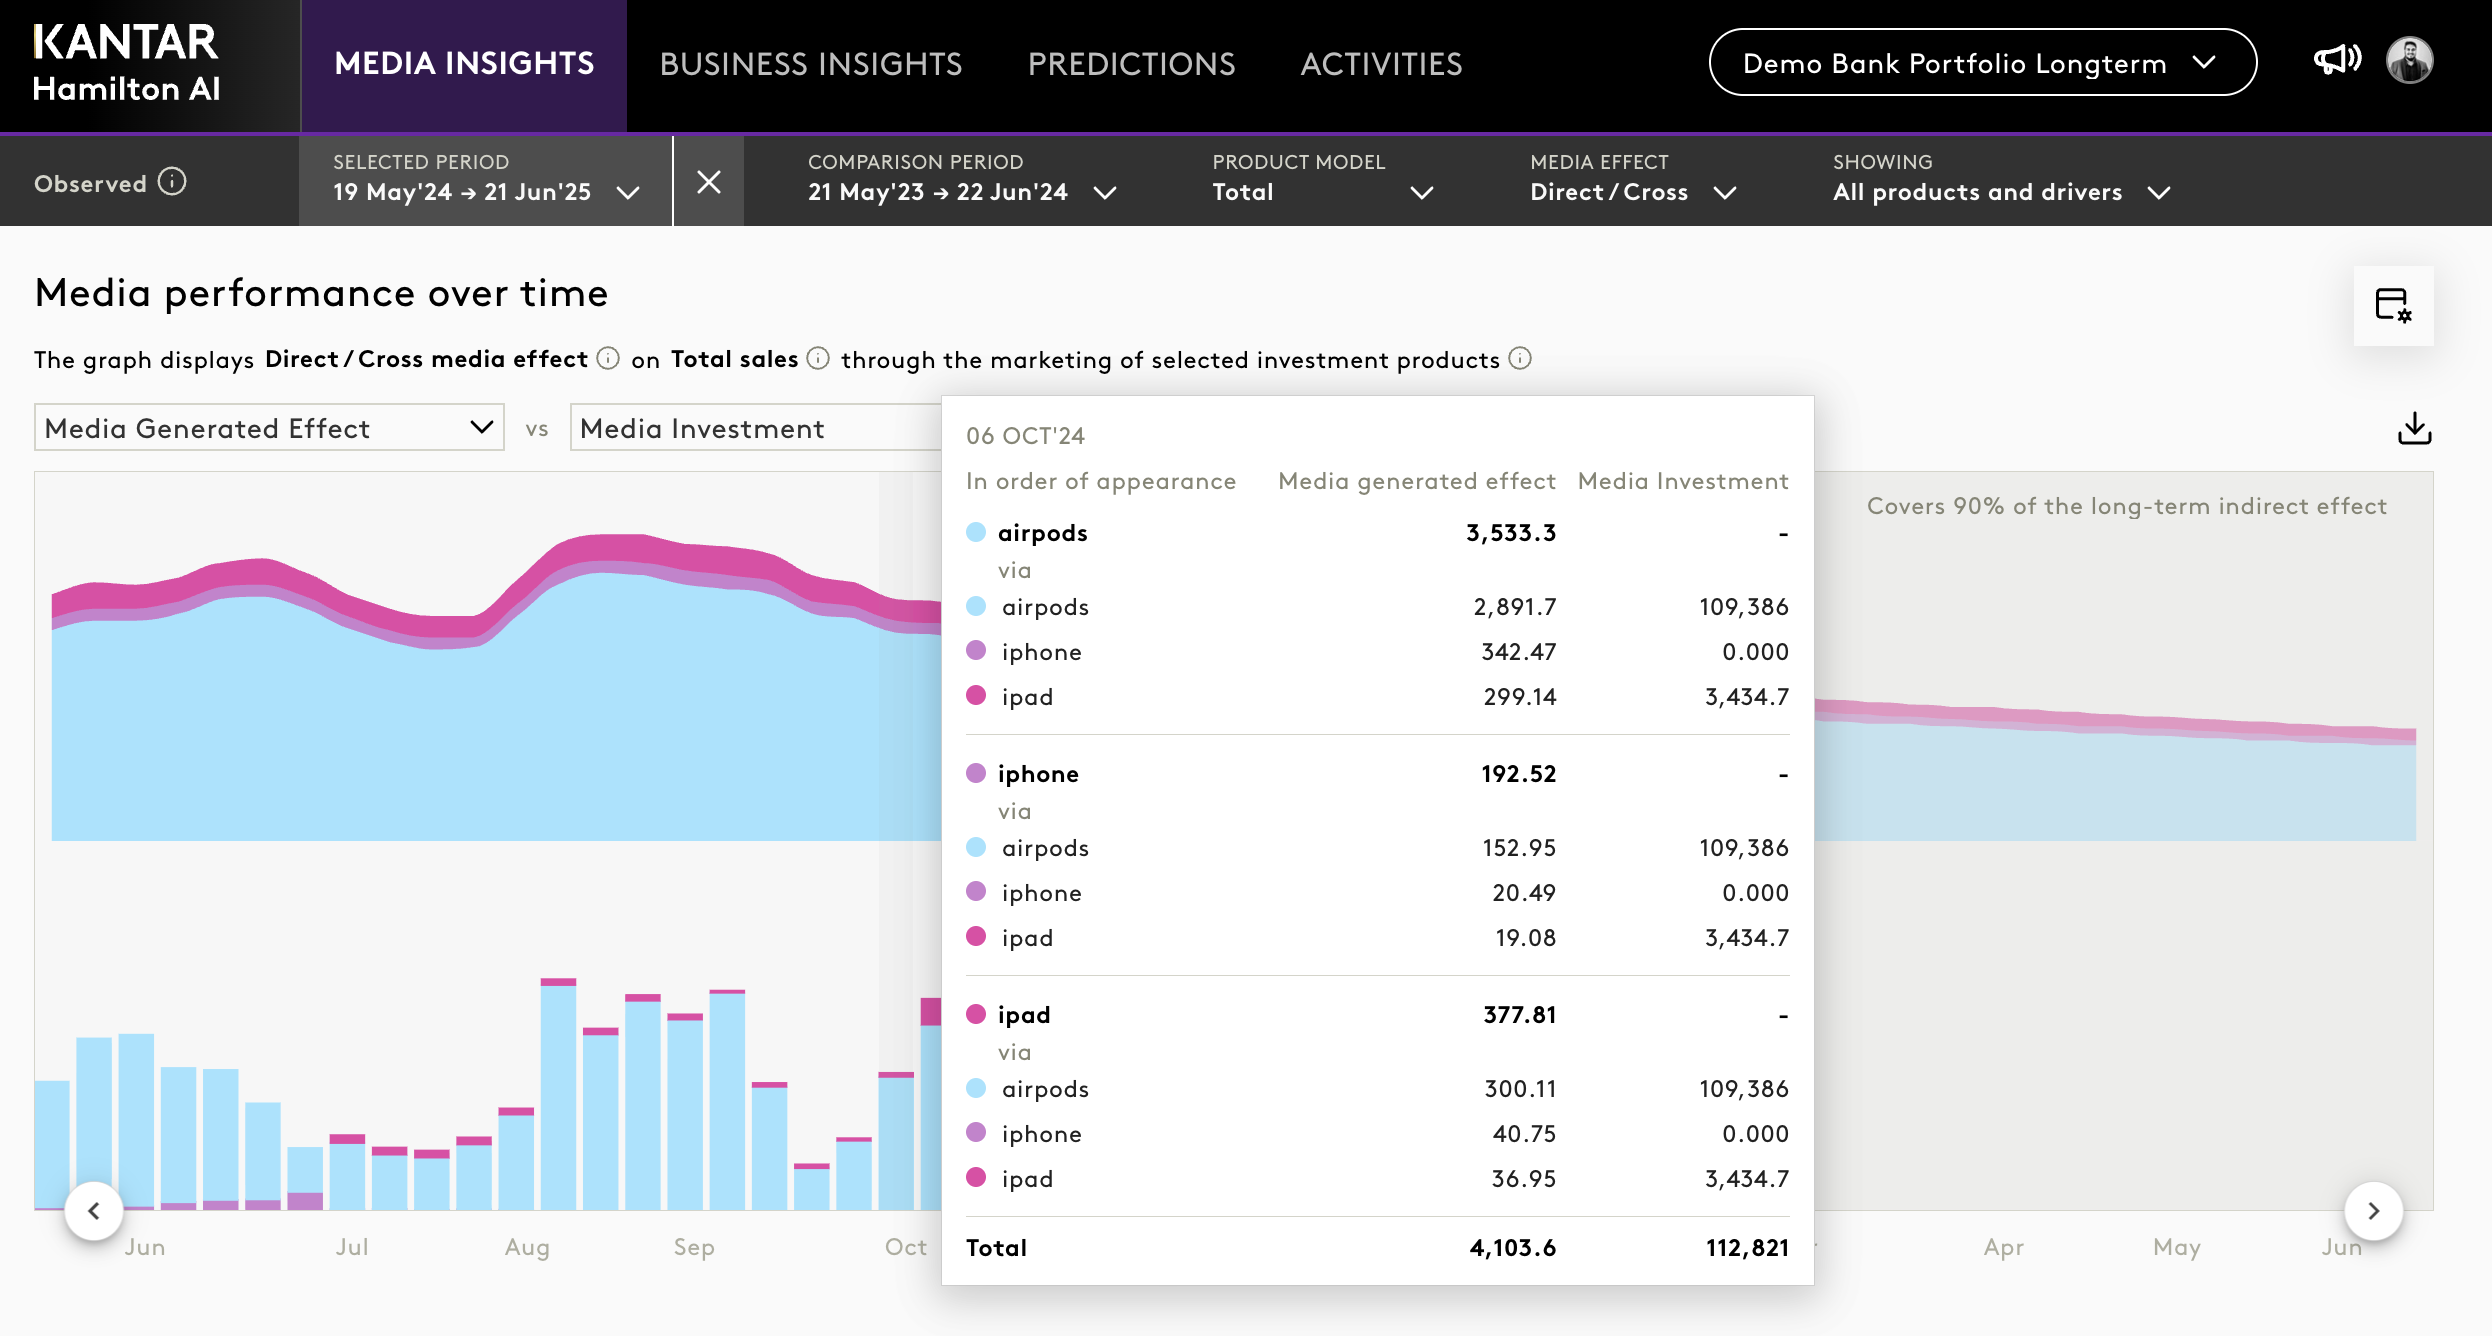Click the pink ipad color dot in tooltip

coord(976,1014)
